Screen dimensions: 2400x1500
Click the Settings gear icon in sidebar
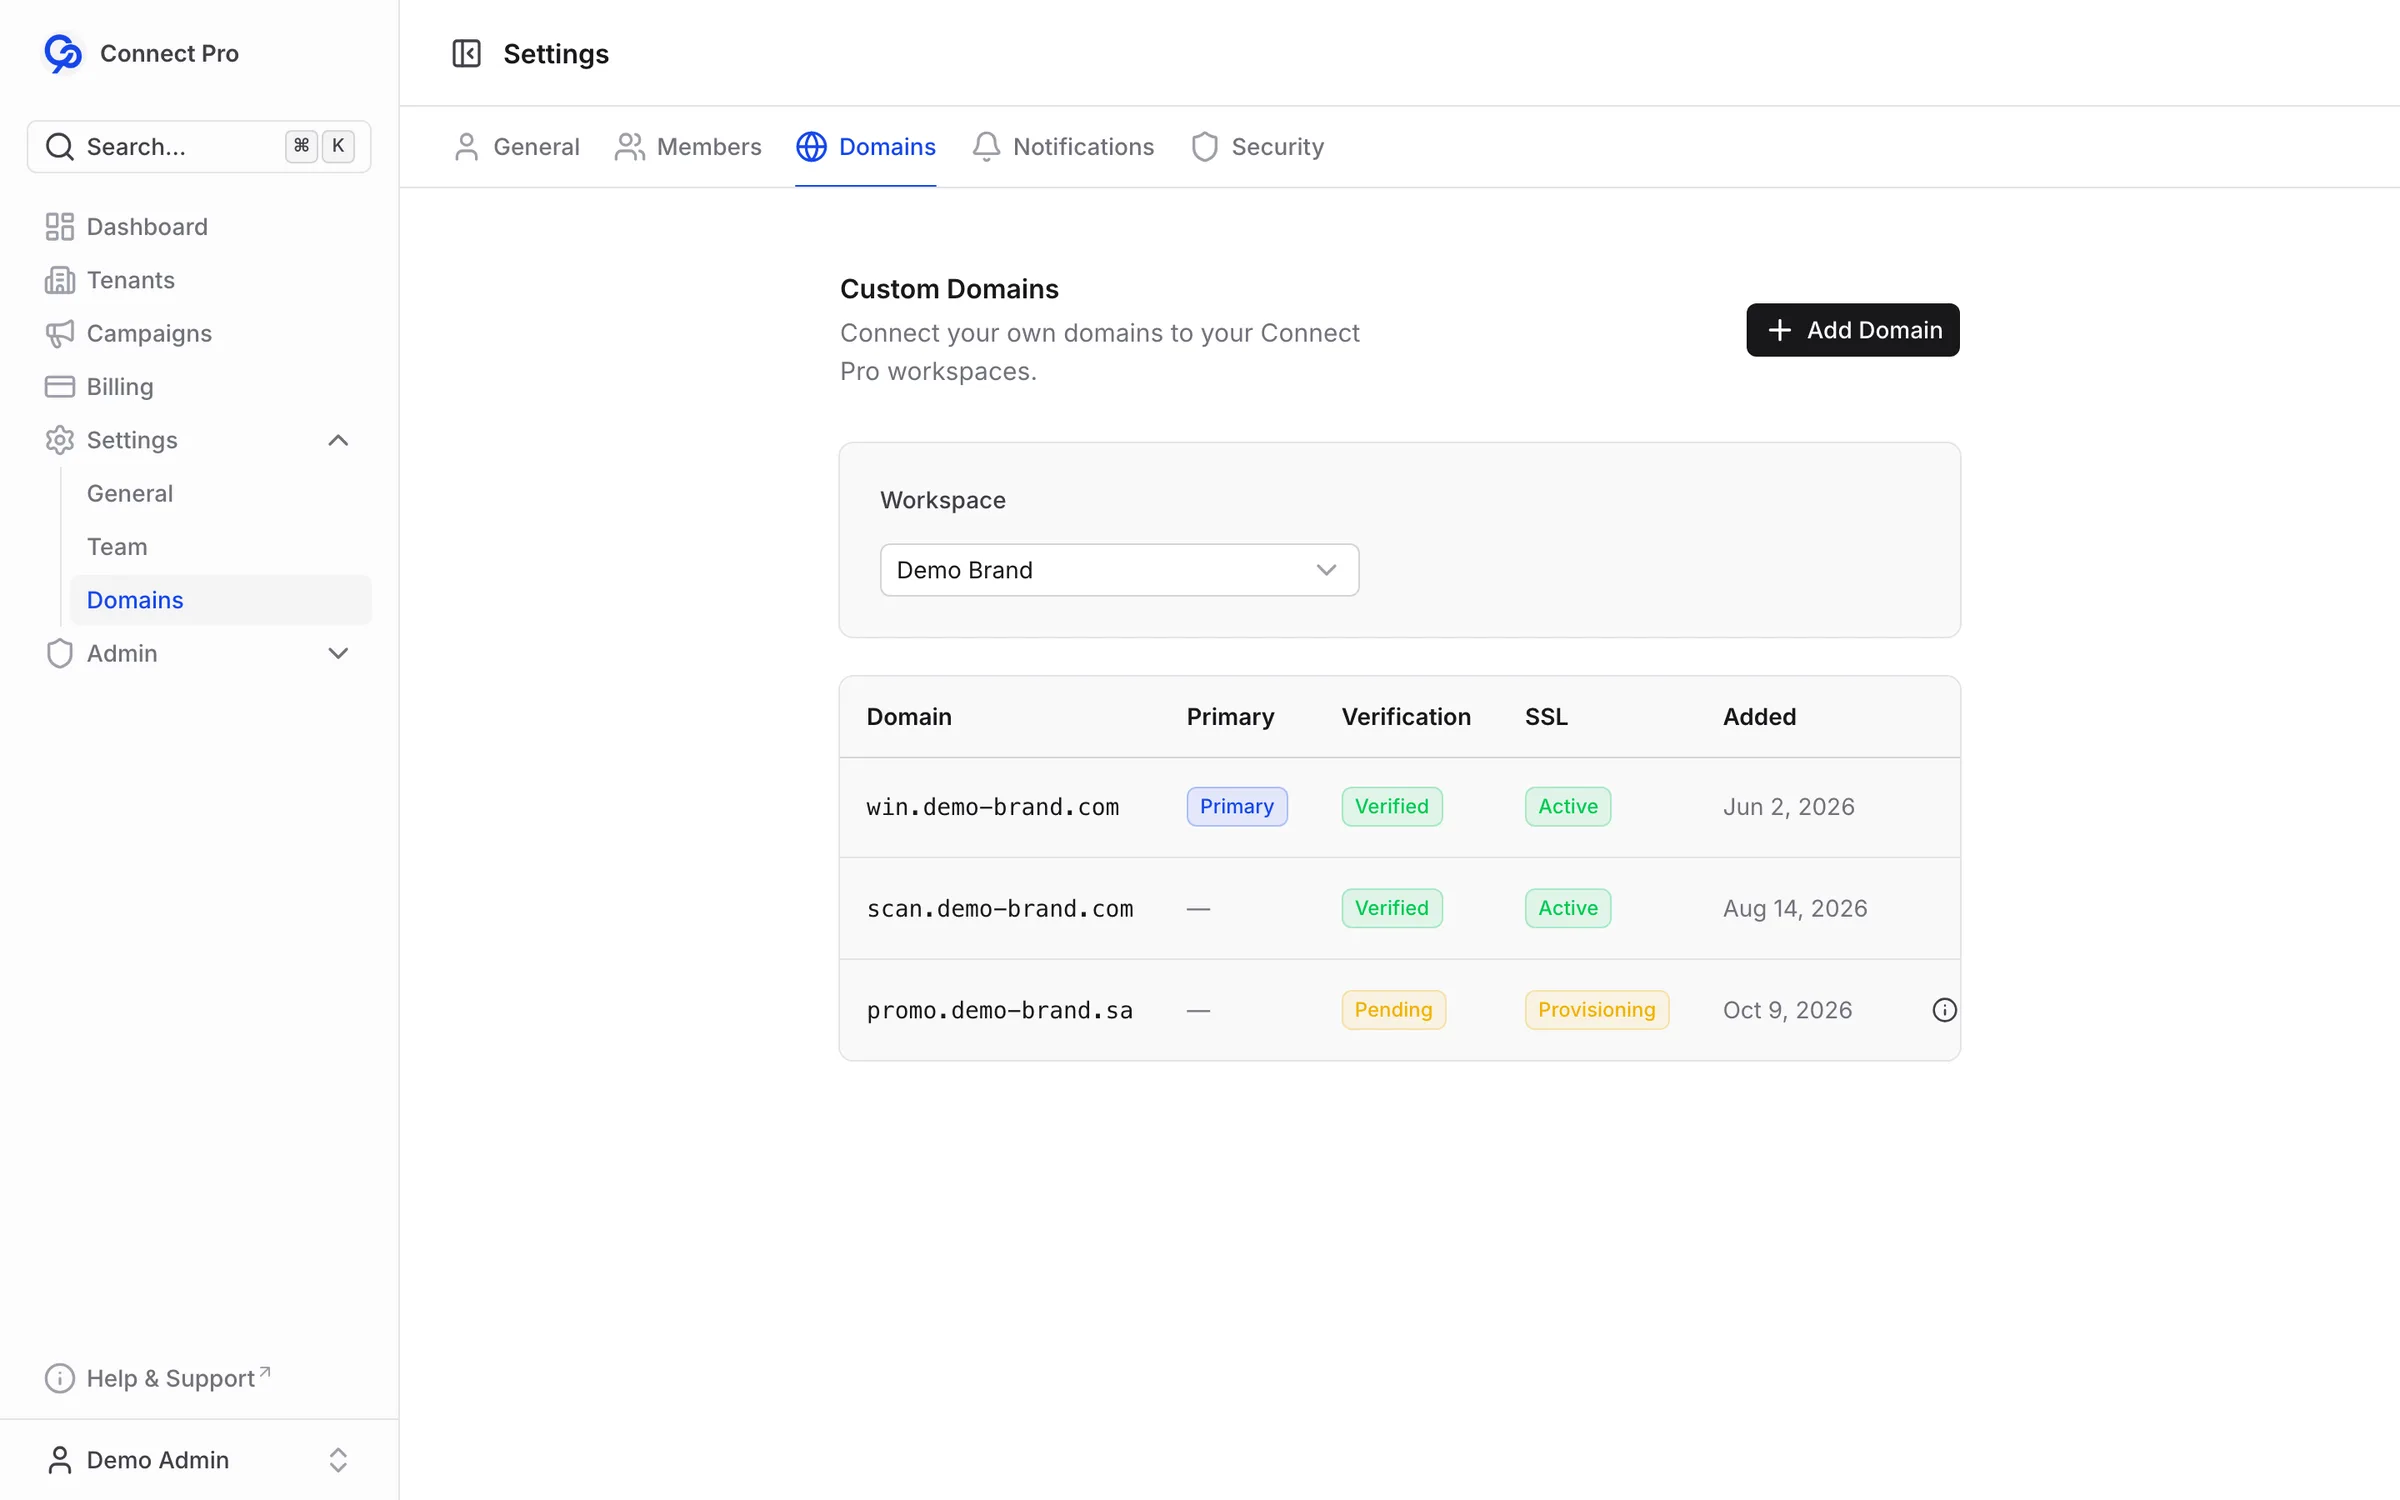tap(60, 440)
